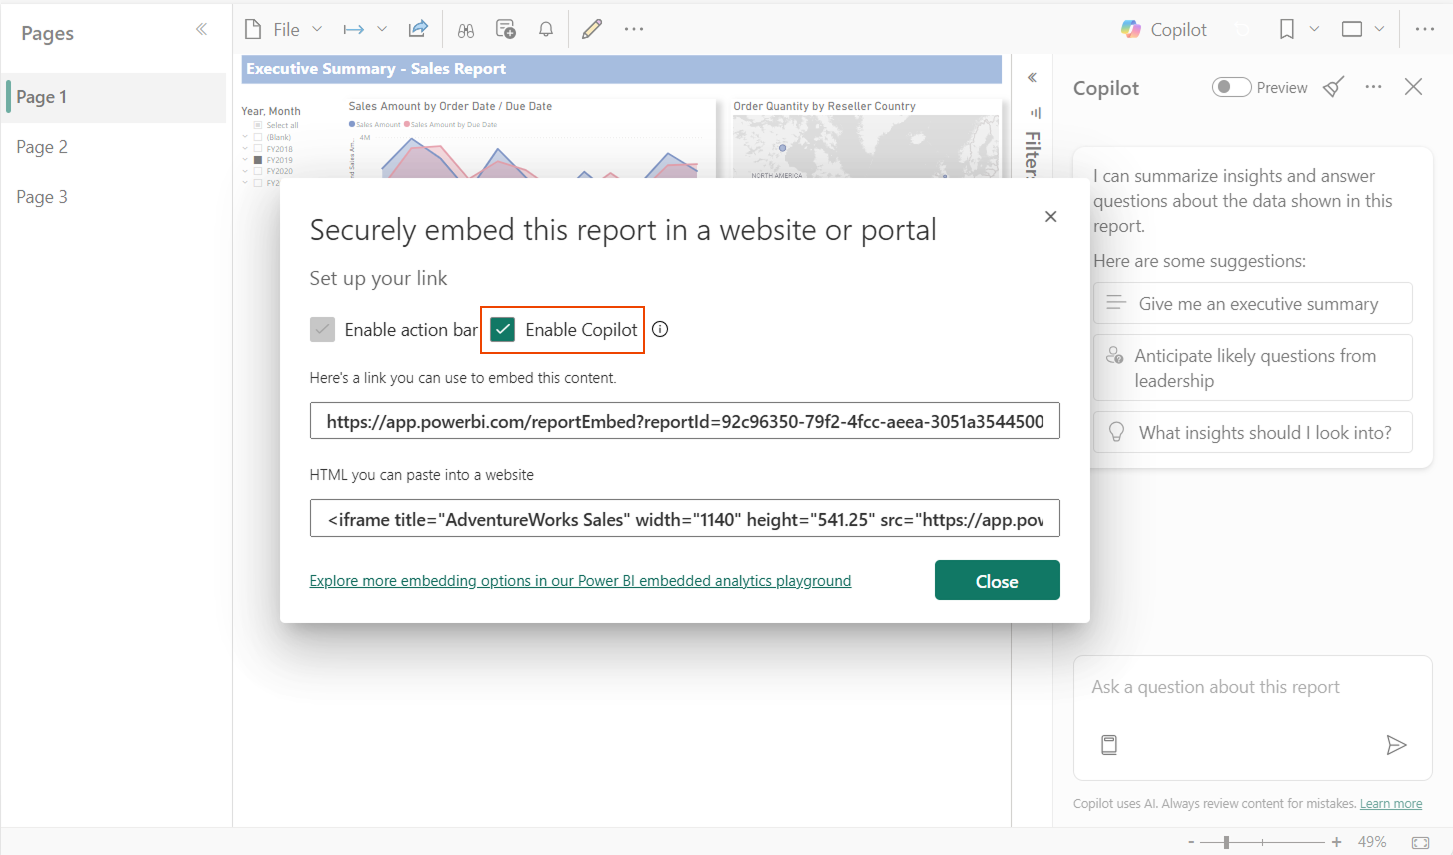Open the Learn more link
The height and width of the screenshot is (855, 1453).
pos(1390,803)
